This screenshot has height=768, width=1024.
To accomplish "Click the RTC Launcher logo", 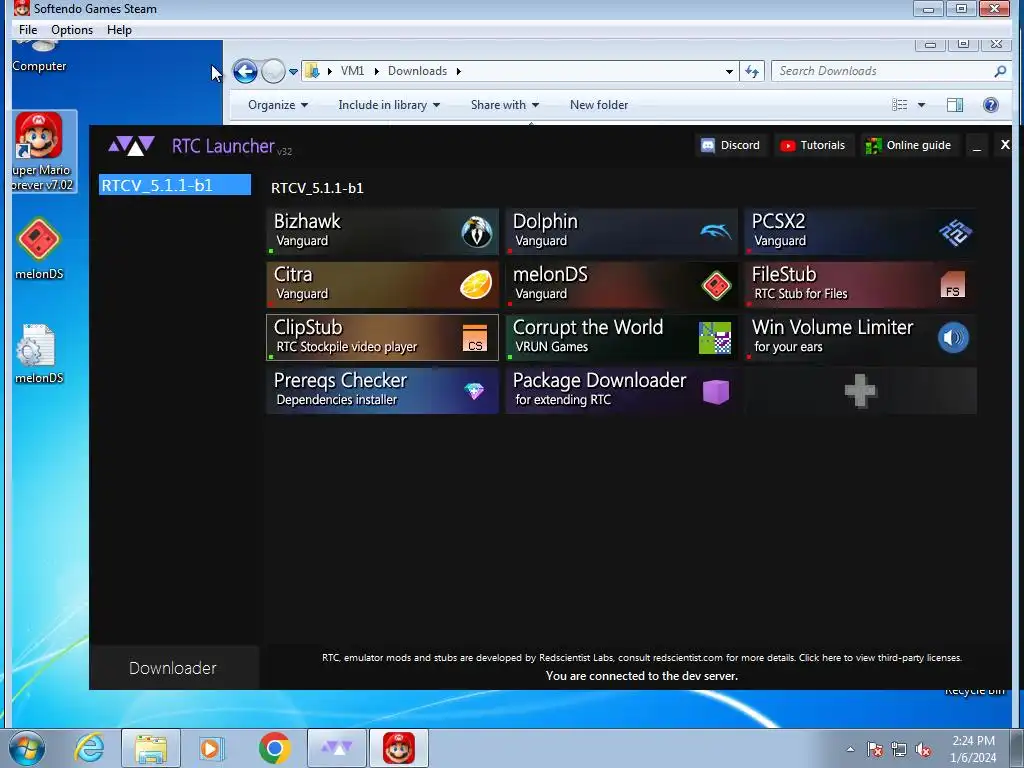I will point(131,145).
